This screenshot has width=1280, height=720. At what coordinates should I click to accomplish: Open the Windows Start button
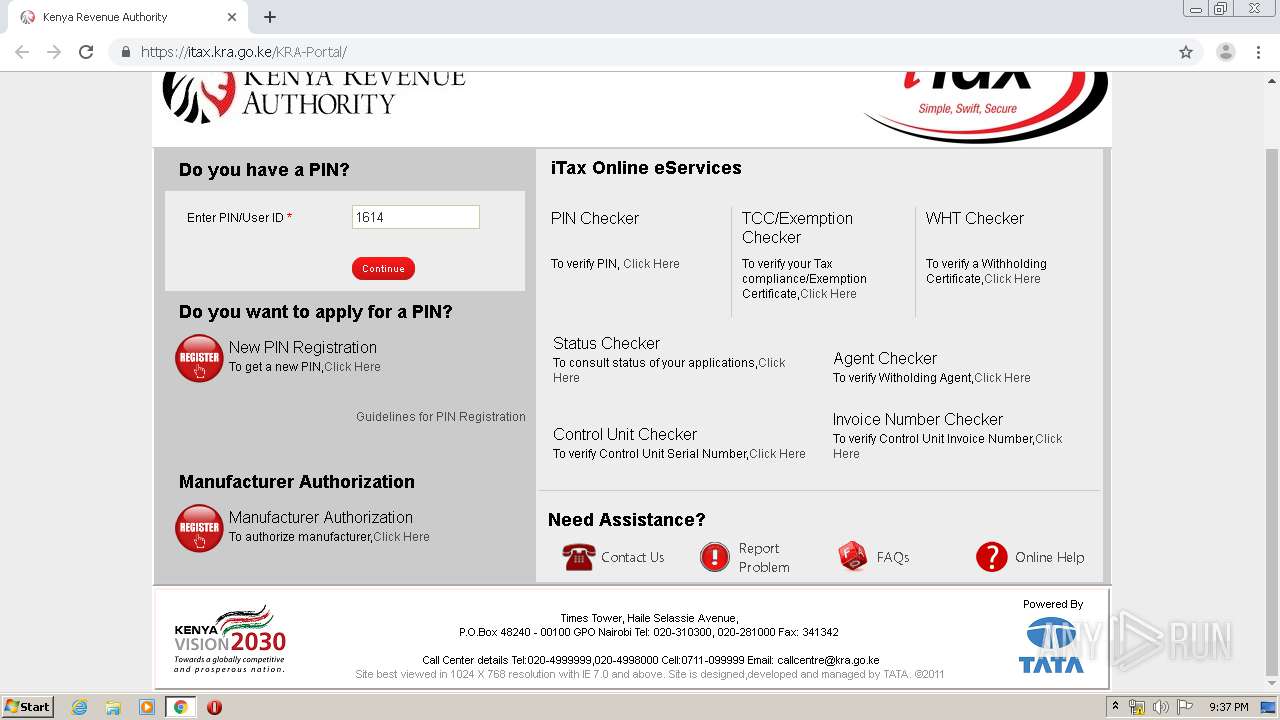(28, 707)
